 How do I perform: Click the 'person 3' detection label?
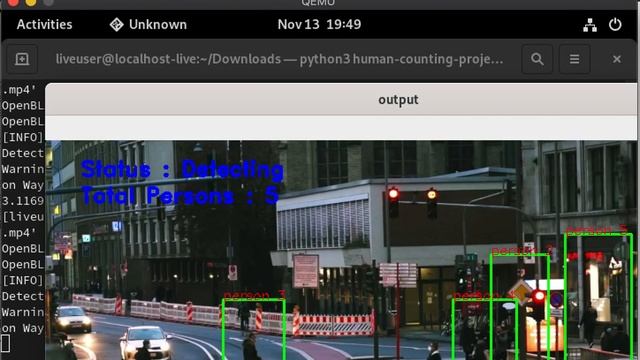tap(254, 295)
